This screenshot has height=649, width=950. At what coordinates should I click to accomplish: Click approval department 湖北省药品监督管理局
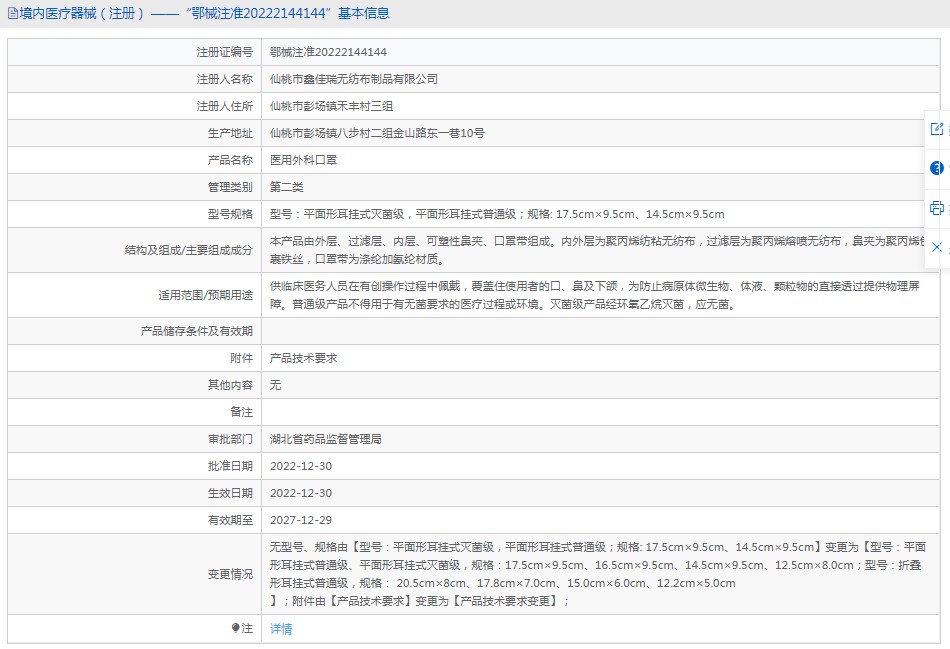(x=326, y=439)
